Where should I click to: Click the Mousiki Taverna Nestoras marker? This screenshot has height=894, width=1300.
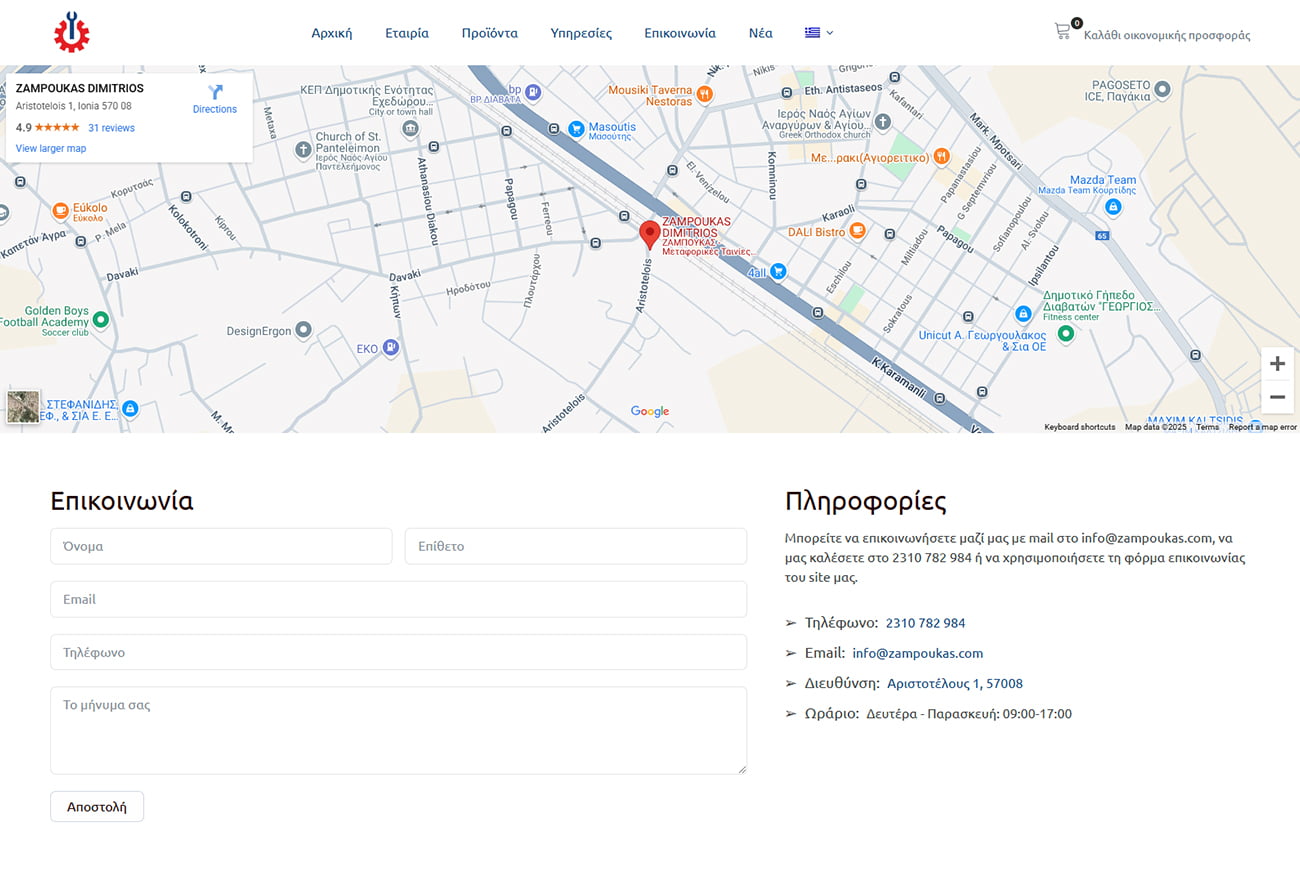[x=705, y=94]
